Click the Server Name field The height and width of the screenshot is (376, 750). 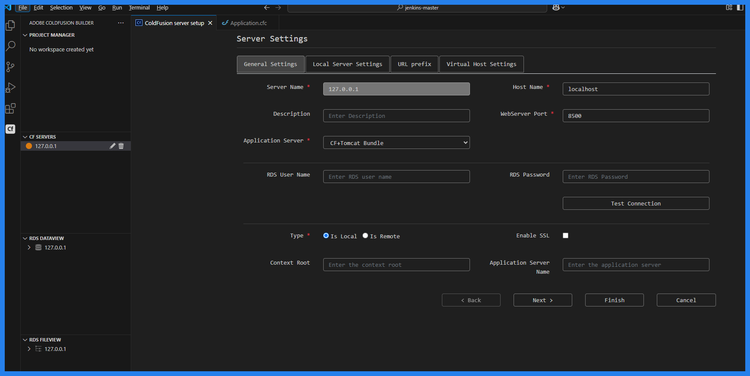(x=396, y=89)
